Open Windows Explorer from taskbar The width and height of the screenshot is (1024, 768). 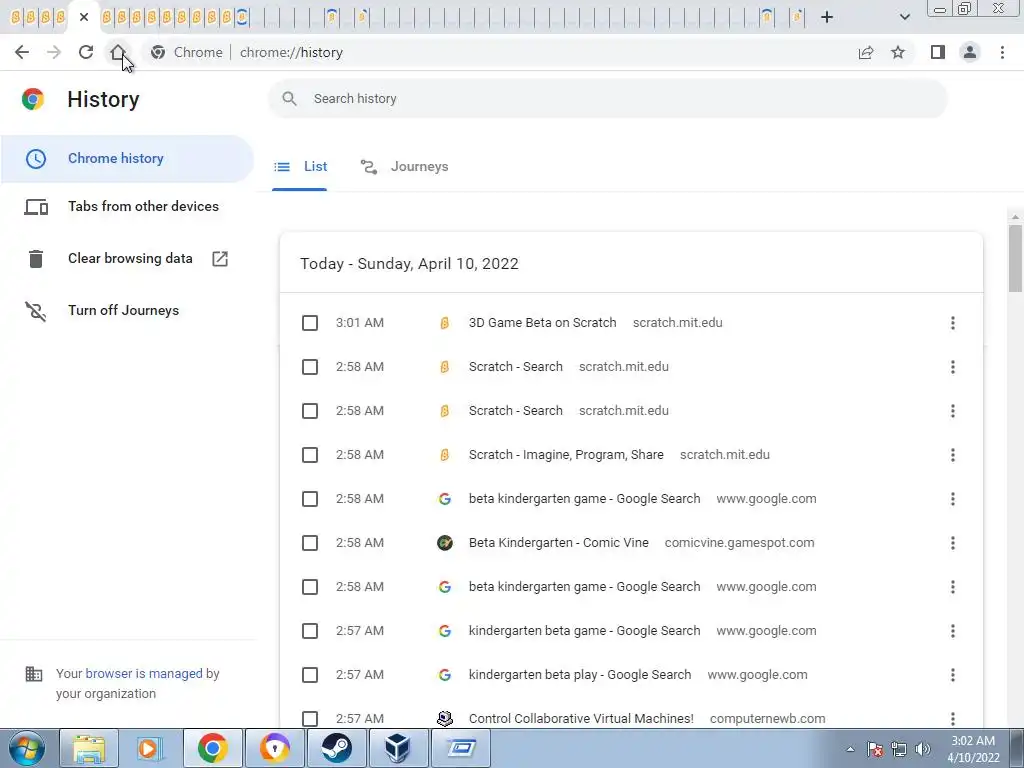(89, 748)
